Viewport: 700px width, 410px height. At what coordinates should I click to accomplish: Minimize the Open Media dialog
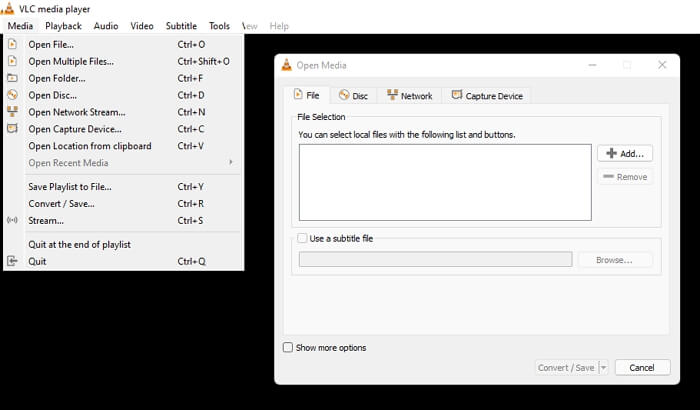click(x=592, y=65)
